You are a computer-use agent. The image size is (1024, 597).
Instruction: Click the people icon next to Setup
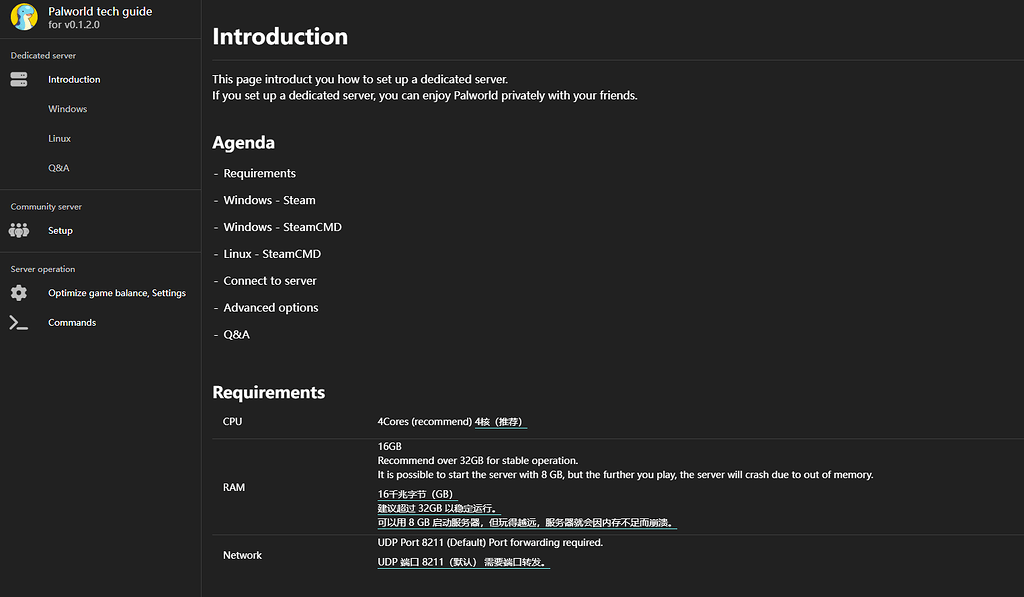coord(19,230)
